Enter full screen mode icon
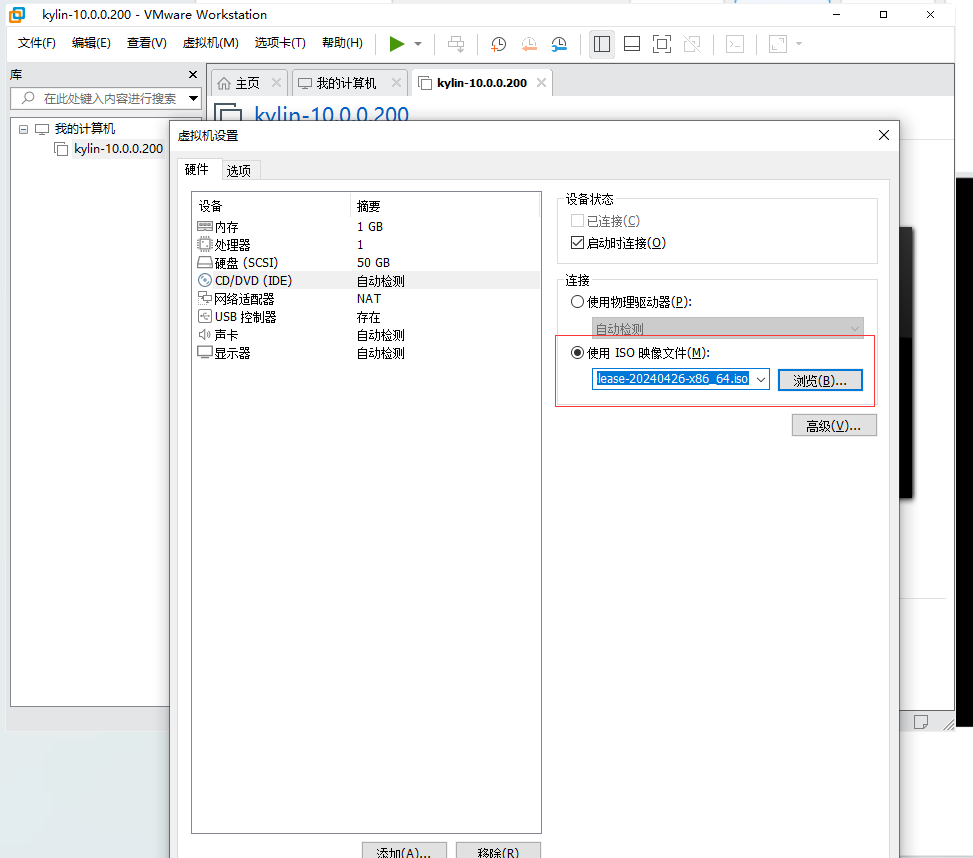The height and width of the screenshot is (858, 973). tap(662, 43)
